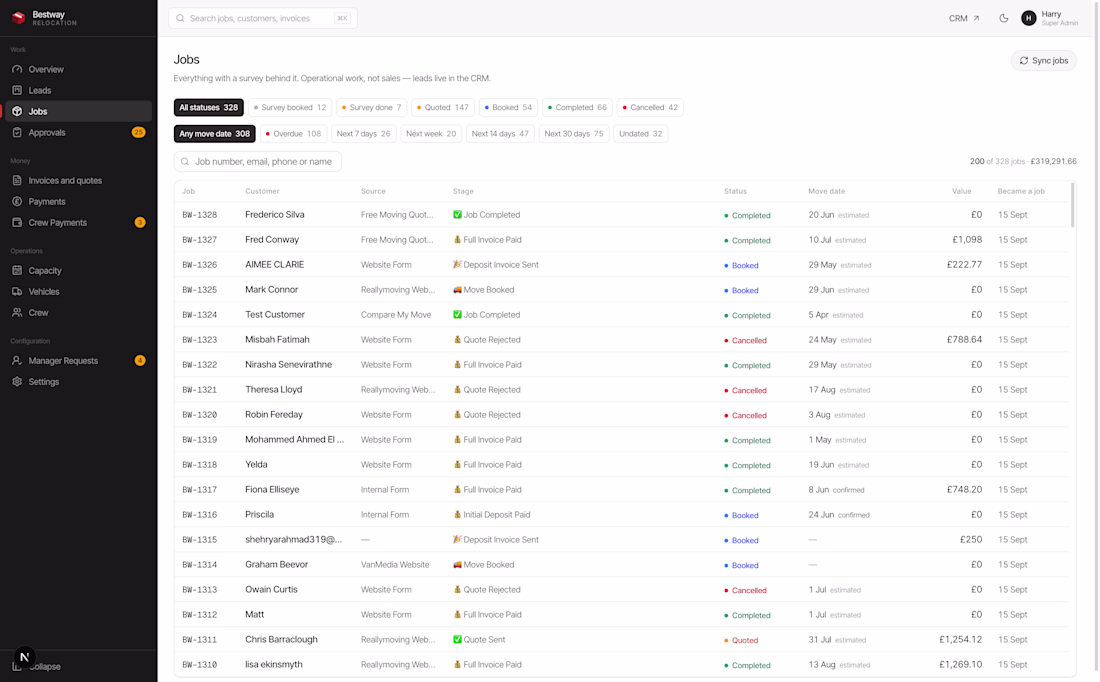Click Deposit Invoice Sent stage on BW-1315

coord(496,540)
